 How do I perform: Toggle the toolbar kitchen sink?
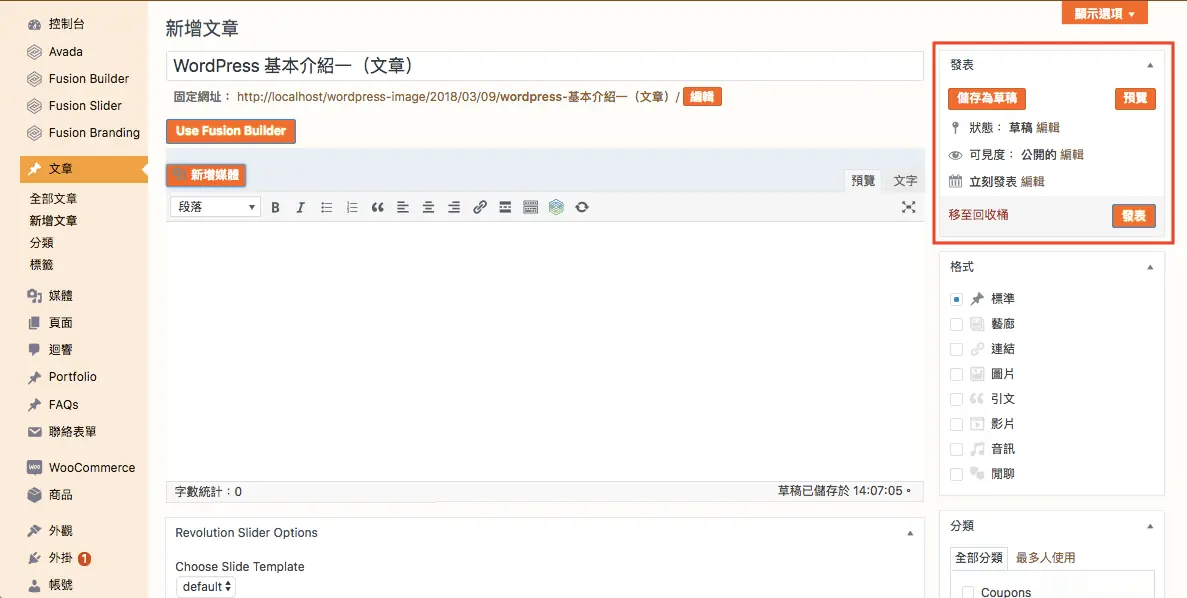tap(531, 207)
